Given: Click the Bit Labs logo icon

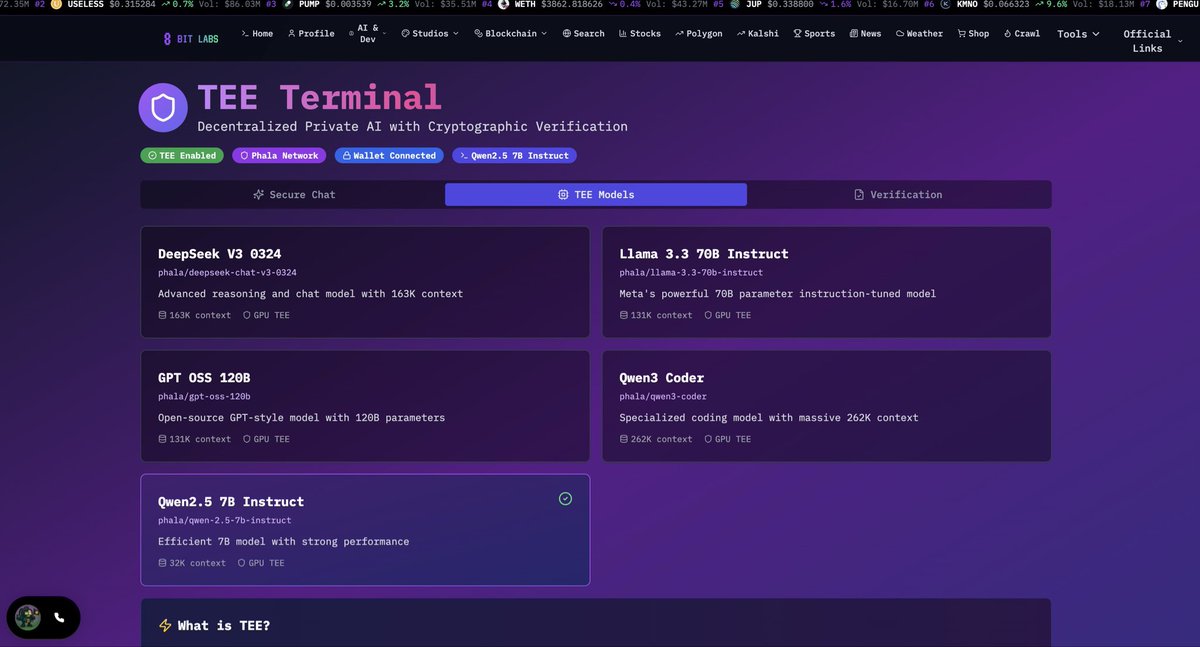Looking at the screenshot, I should [168, 39].
